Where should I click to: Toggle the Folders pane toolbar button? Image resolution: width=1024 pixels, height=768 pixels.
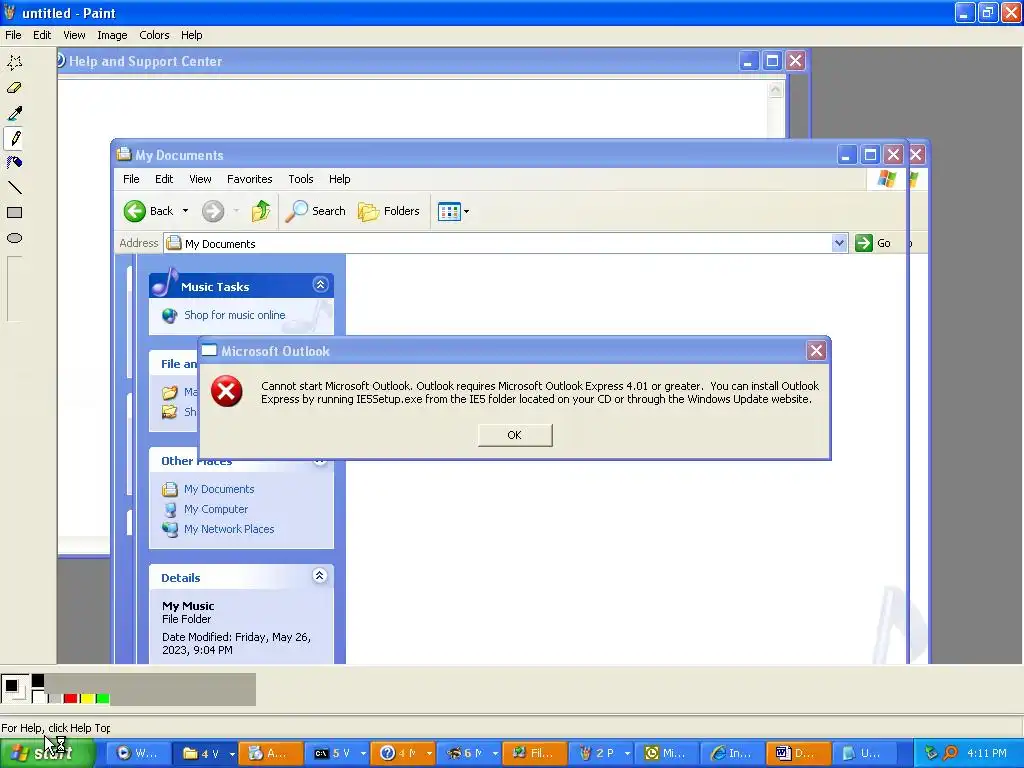point(389,211)
